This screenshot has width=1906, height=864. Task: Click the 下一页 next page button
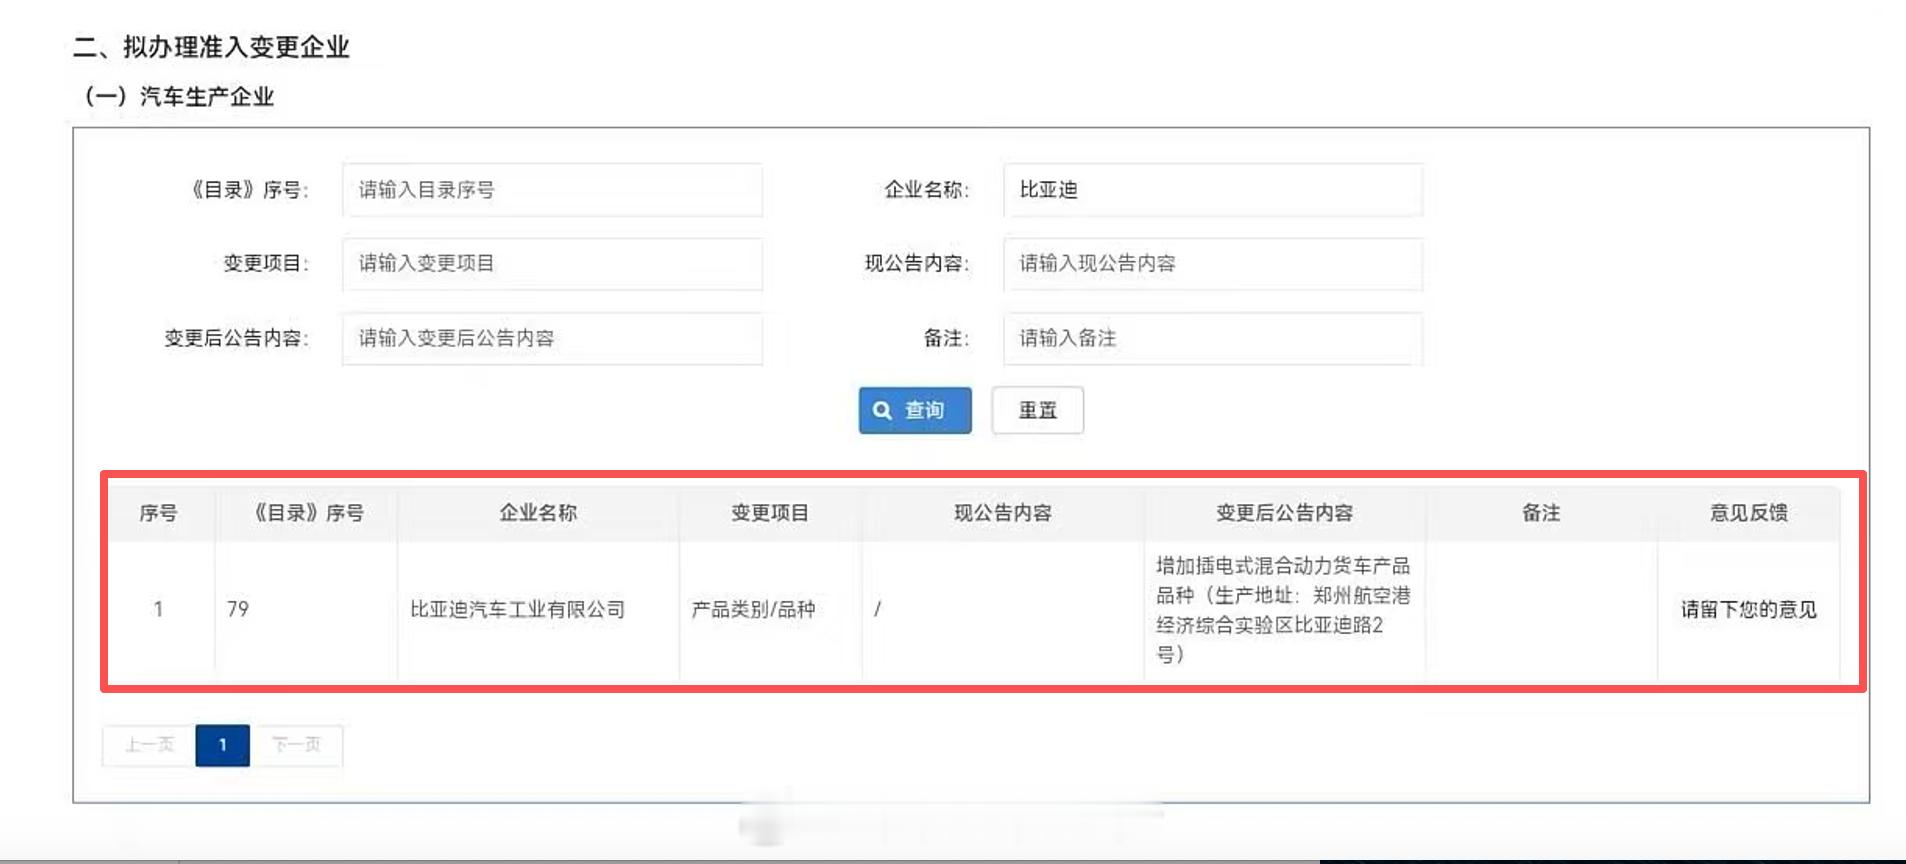[x=296, y=745]
